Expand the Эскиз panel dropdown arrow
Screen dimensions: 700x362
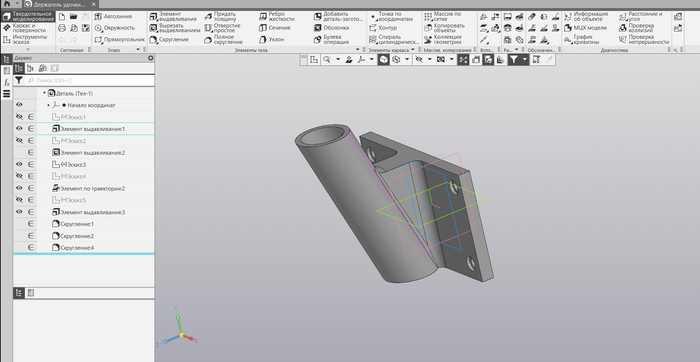point(138,50)
